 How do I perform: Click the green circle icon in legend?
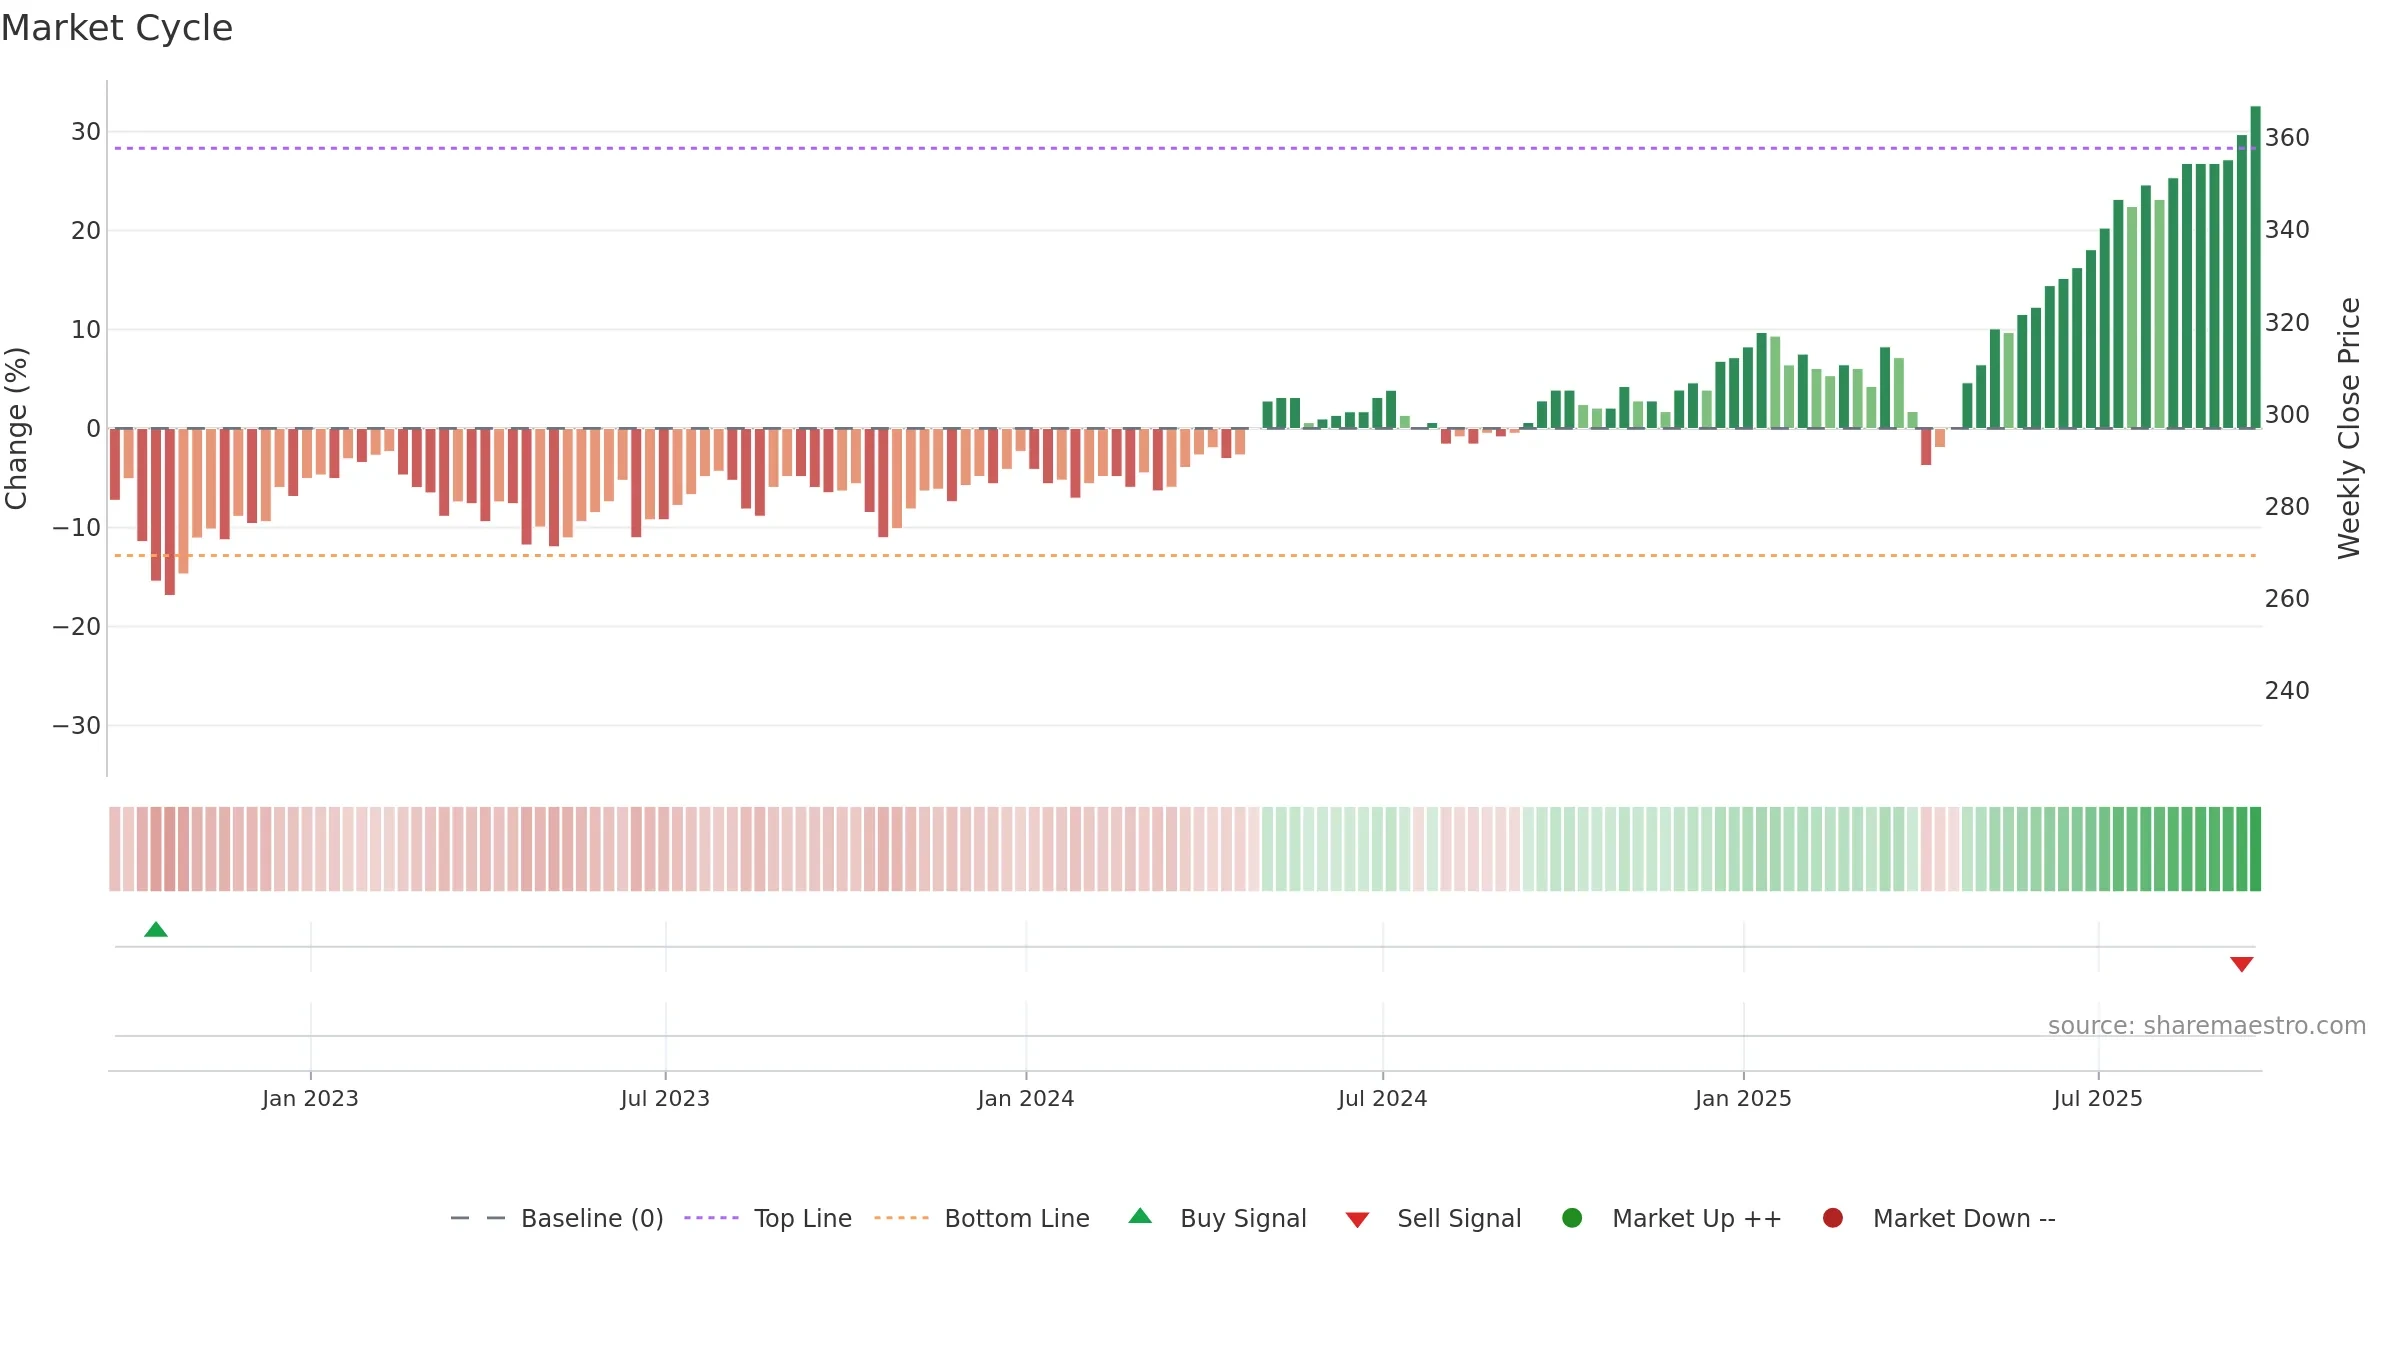point(1572,1218)
